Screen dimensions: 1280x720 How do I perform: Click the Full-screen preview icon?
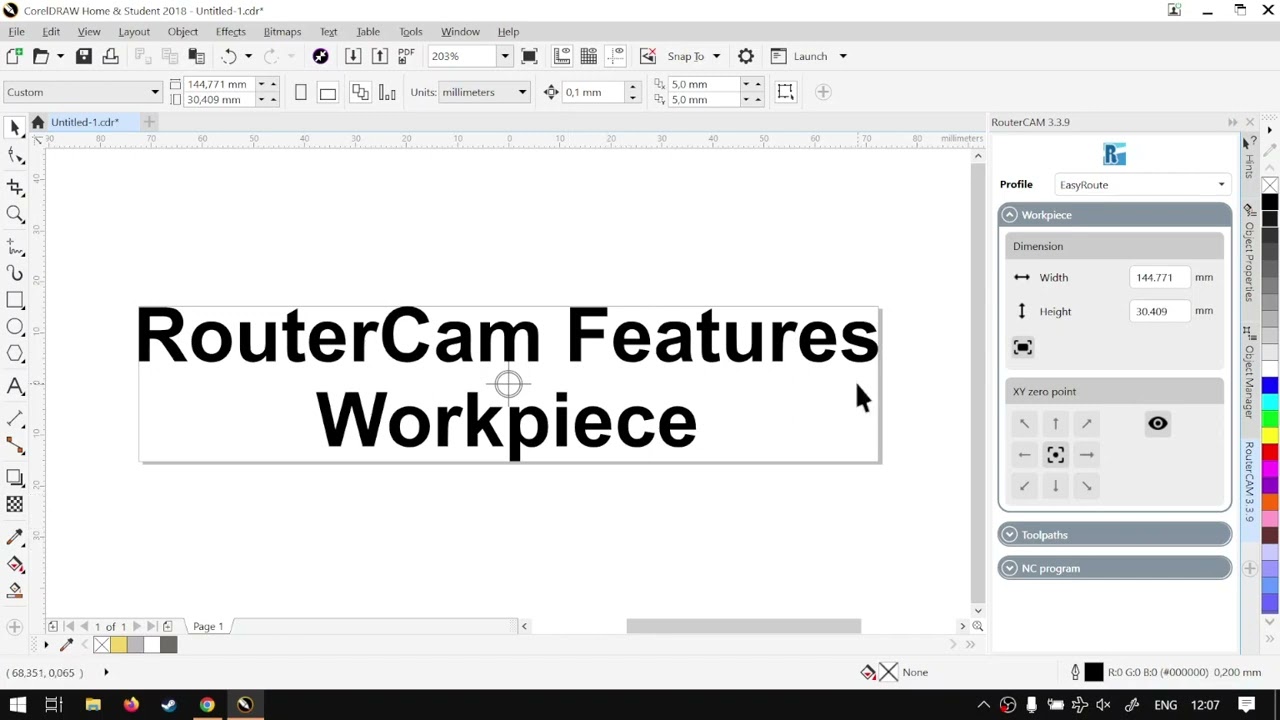(529, 56)
